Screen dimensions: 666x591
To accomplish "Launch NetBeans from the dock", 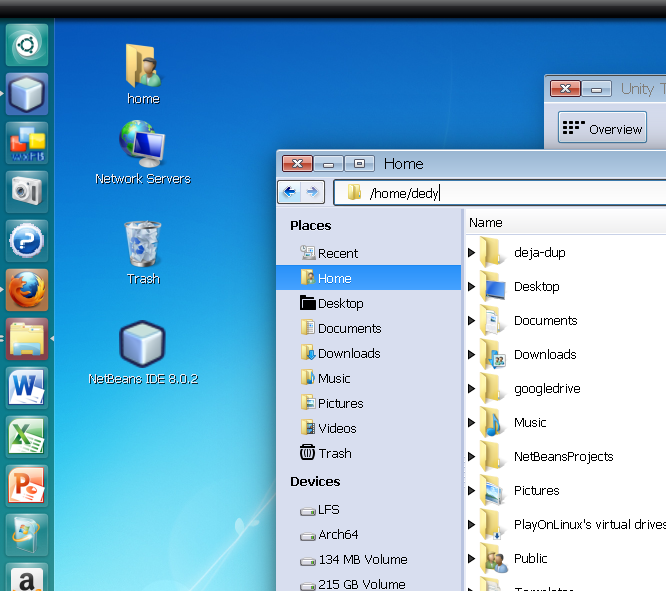I will coord(27,94).
